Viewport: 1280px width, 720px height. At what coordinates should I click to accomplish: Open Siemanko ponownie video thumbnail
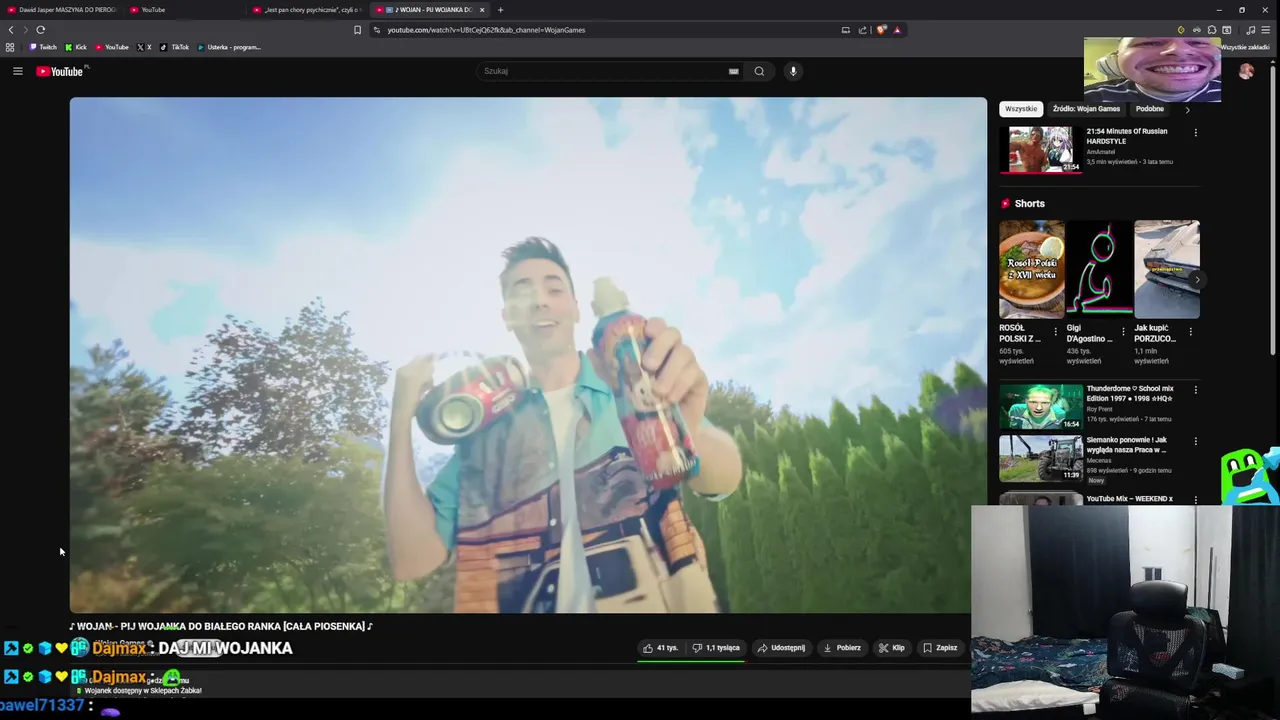click(1041, 458)
